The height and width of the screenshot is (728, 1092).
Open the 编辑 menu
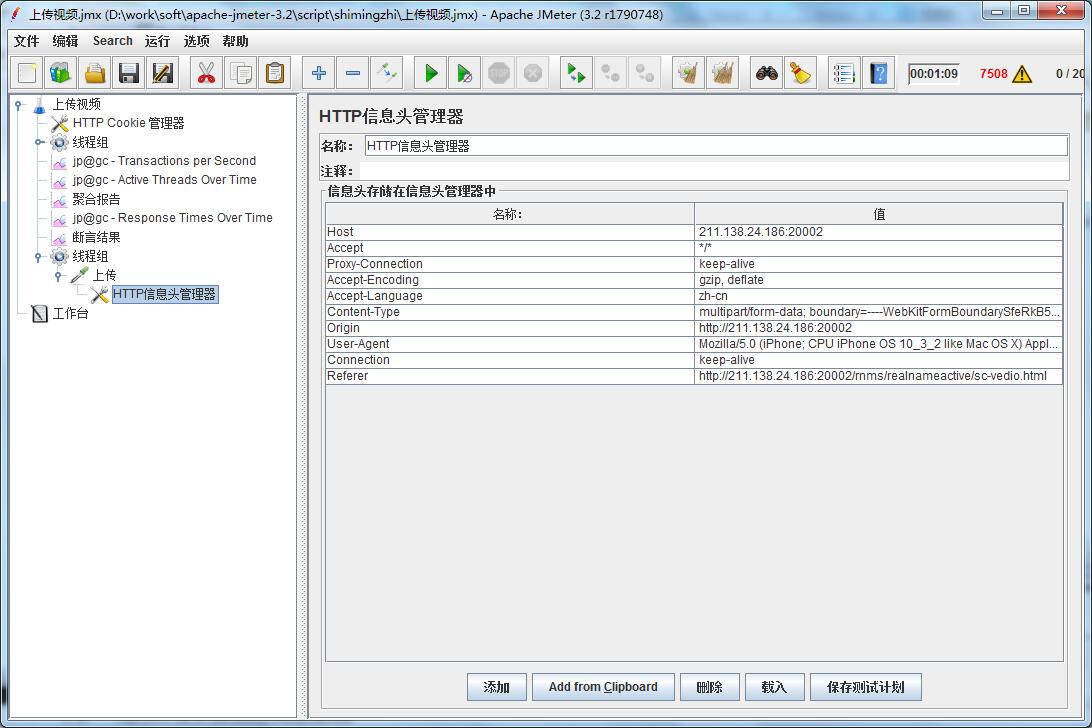click(x=65, y=41)
